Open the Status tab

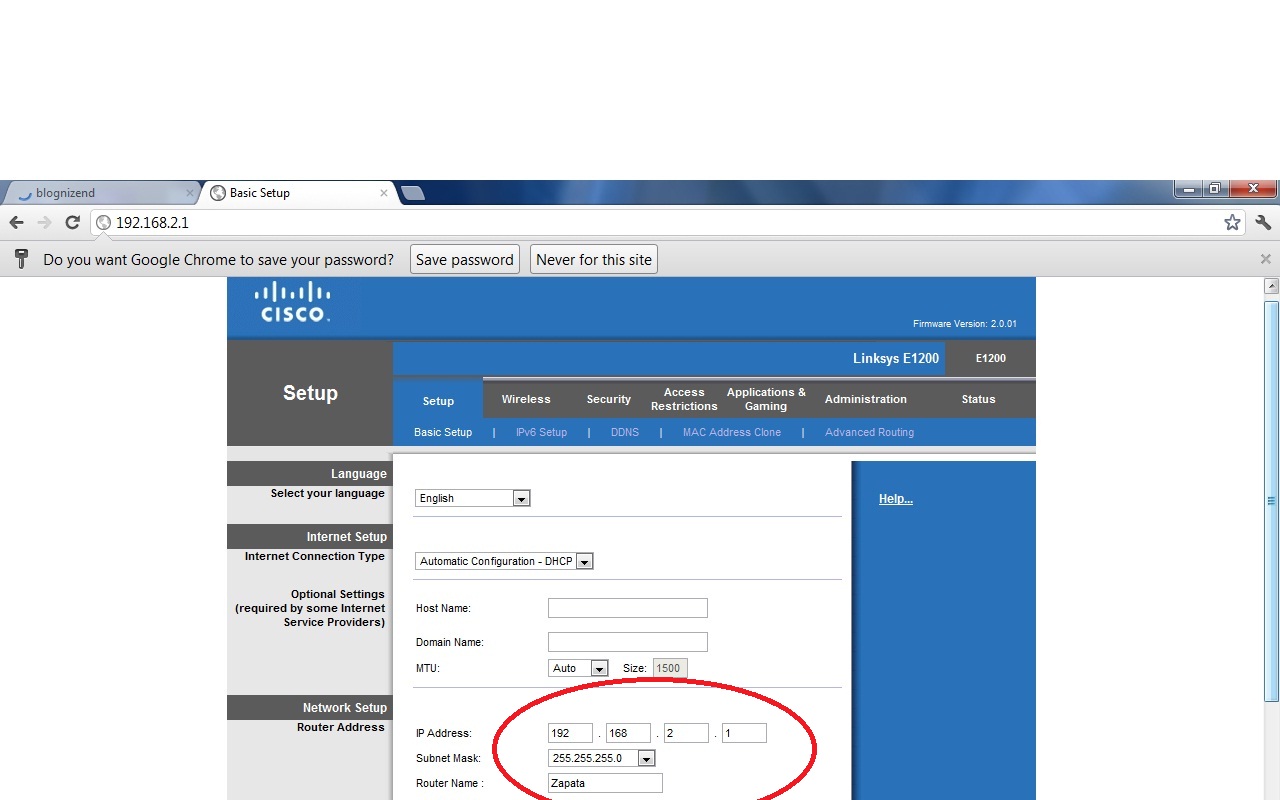pos(978,399)
